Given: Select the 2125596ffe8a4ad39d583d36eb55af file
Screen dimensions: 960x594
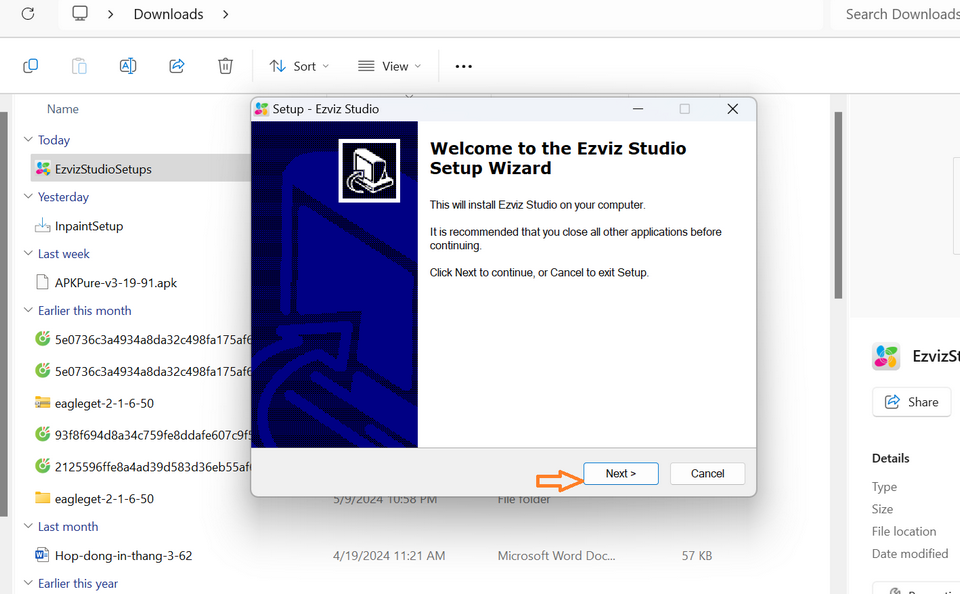Looking at the screenshot, I should [x=152, y=467].
